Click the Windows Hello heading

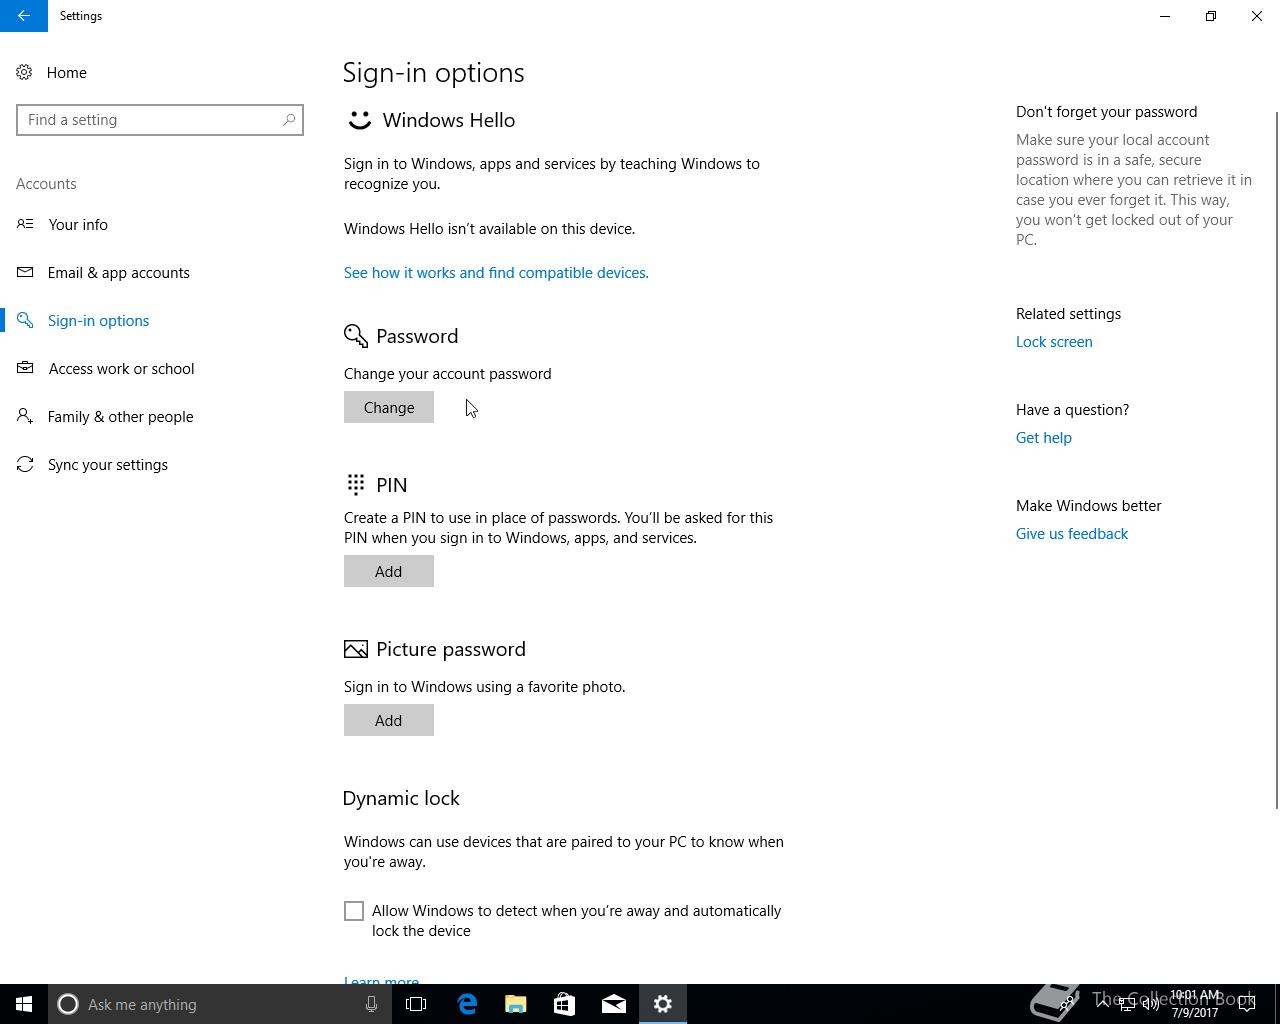click(449, 120)
